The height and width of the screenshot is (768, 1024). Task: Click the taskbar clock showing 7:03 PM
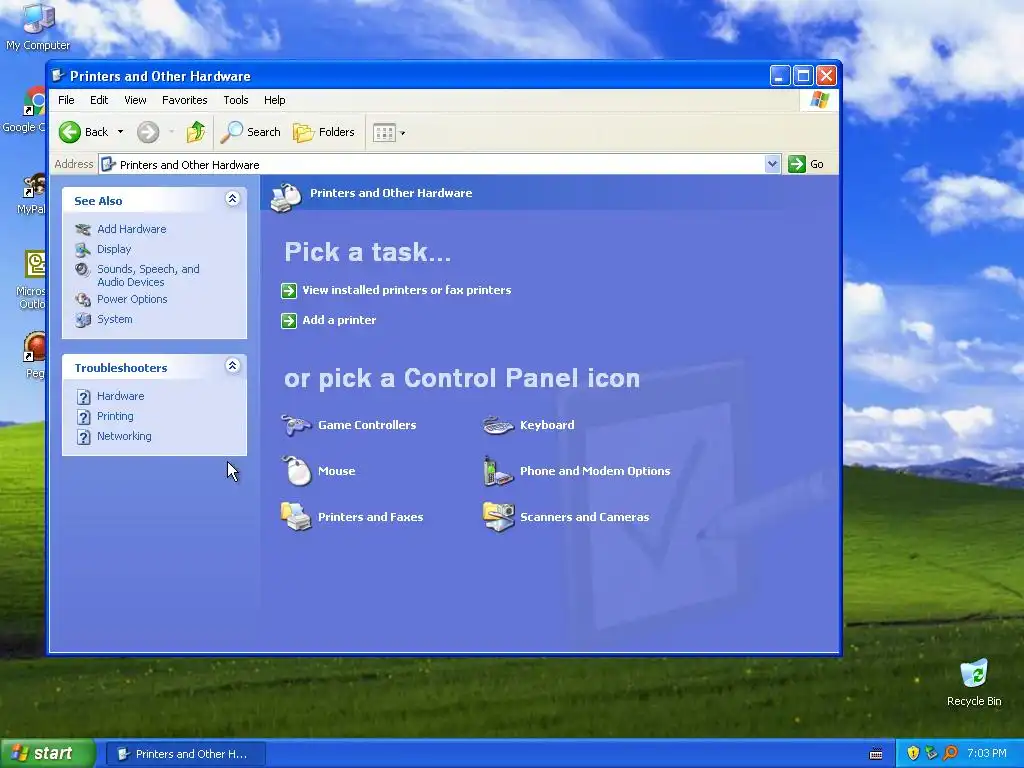tap(986, 753)
